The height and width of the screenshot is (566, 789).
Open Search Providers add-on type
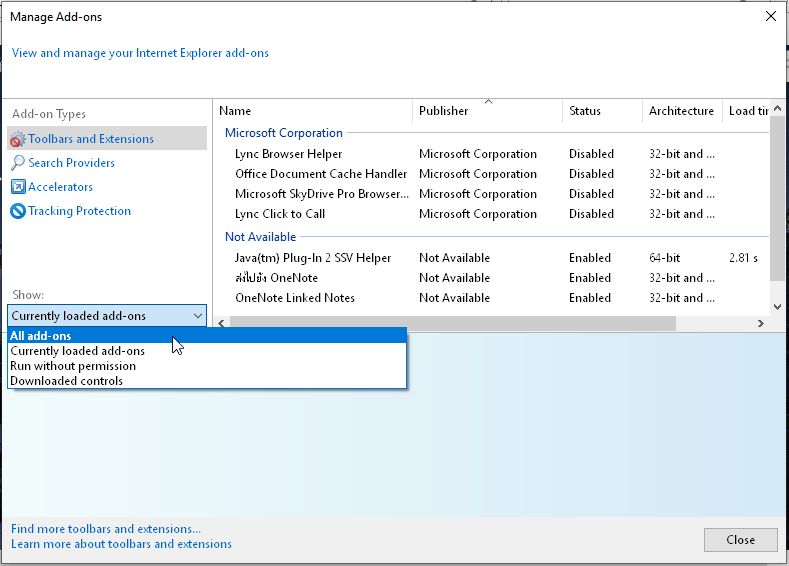(71, 163)
